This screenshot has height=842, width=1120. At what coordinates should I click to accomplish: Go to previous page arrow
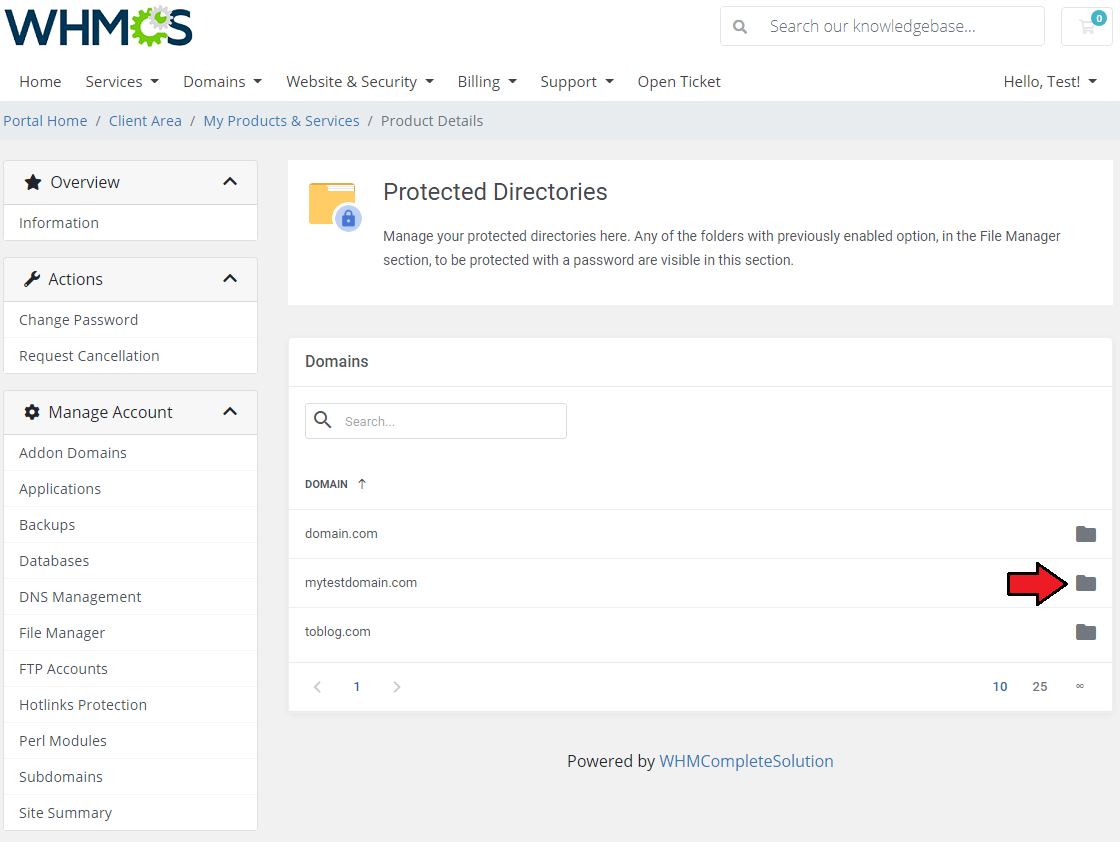click(x=317, y=686)
